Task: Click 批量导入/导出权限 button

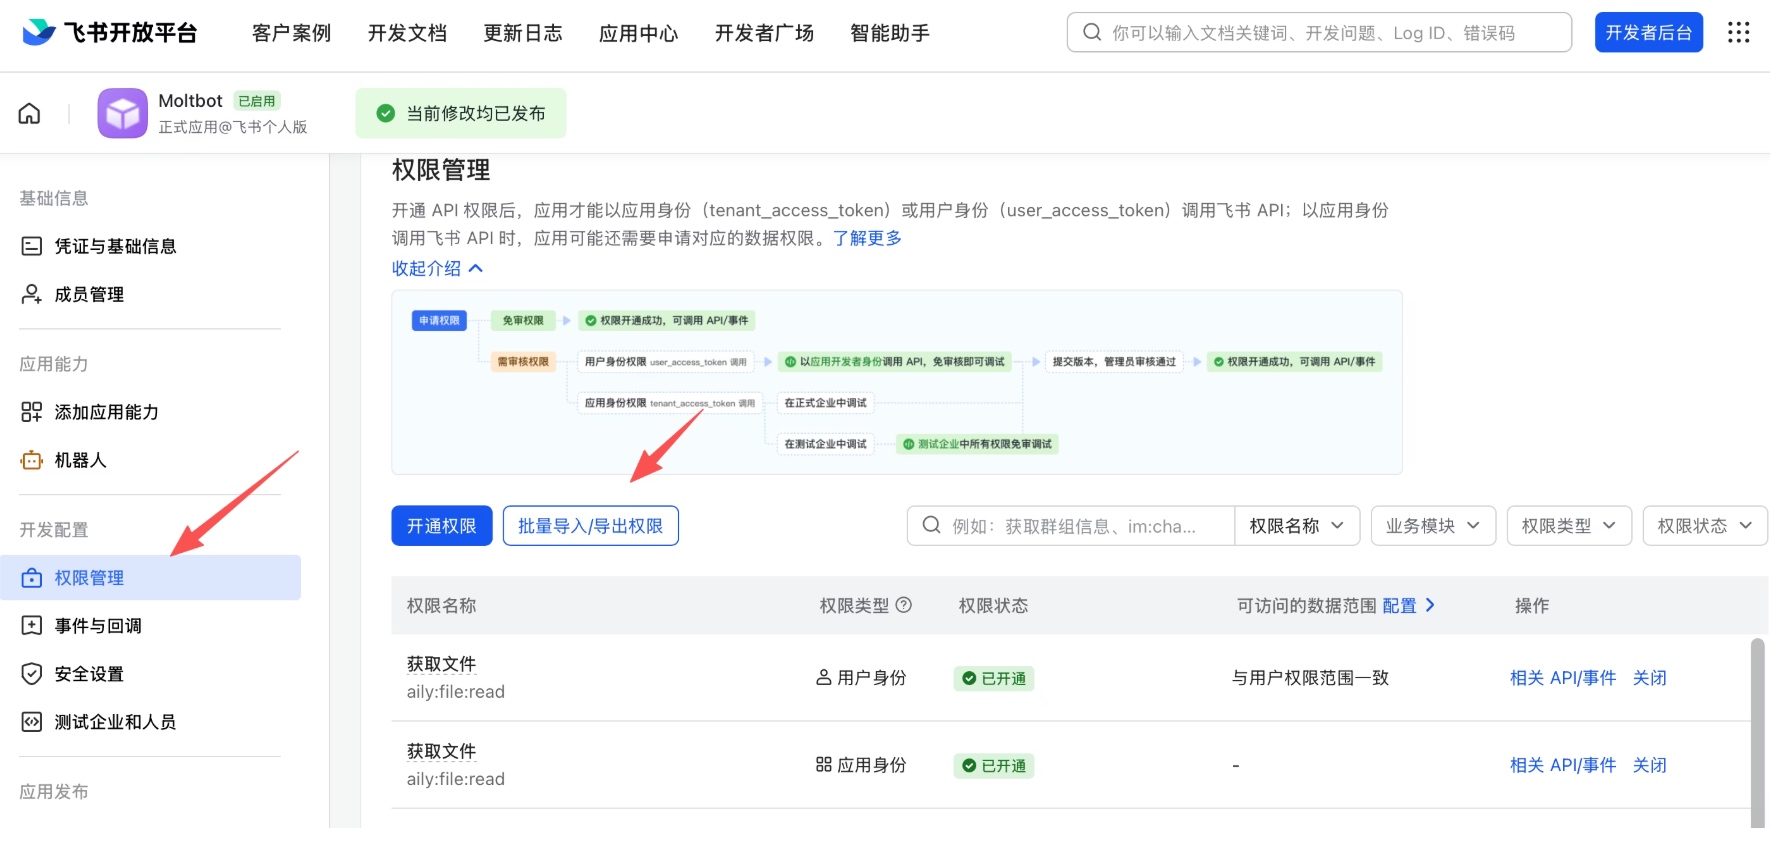Action: click(x=590, y=526)
